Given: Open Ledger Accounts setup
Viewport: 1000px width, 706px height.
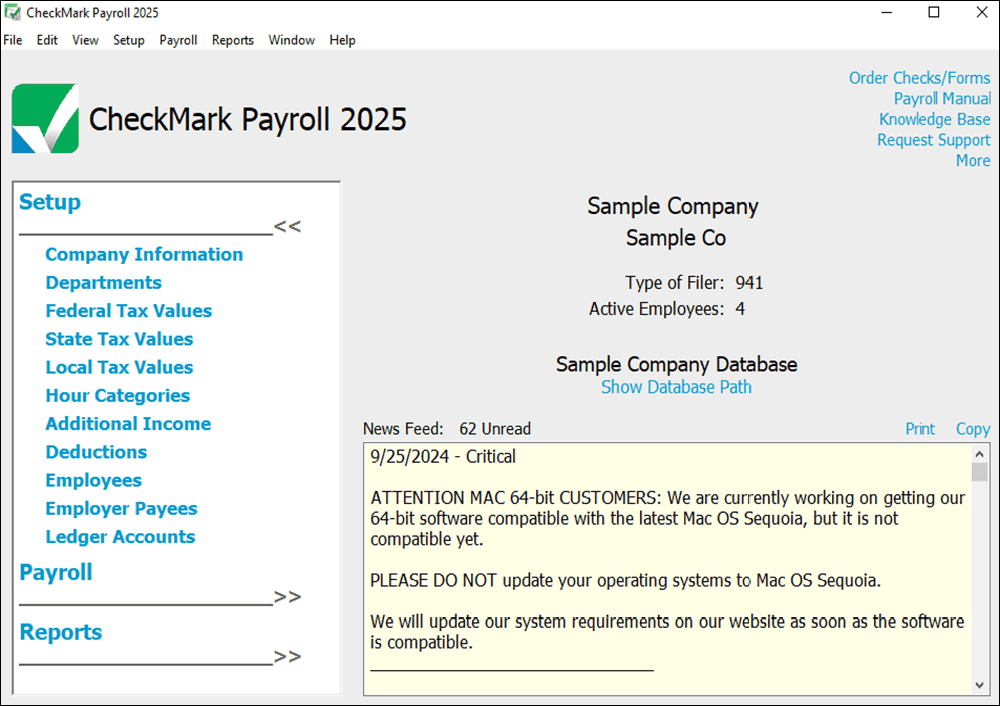Looking at the screenshot, I should 120,537.
